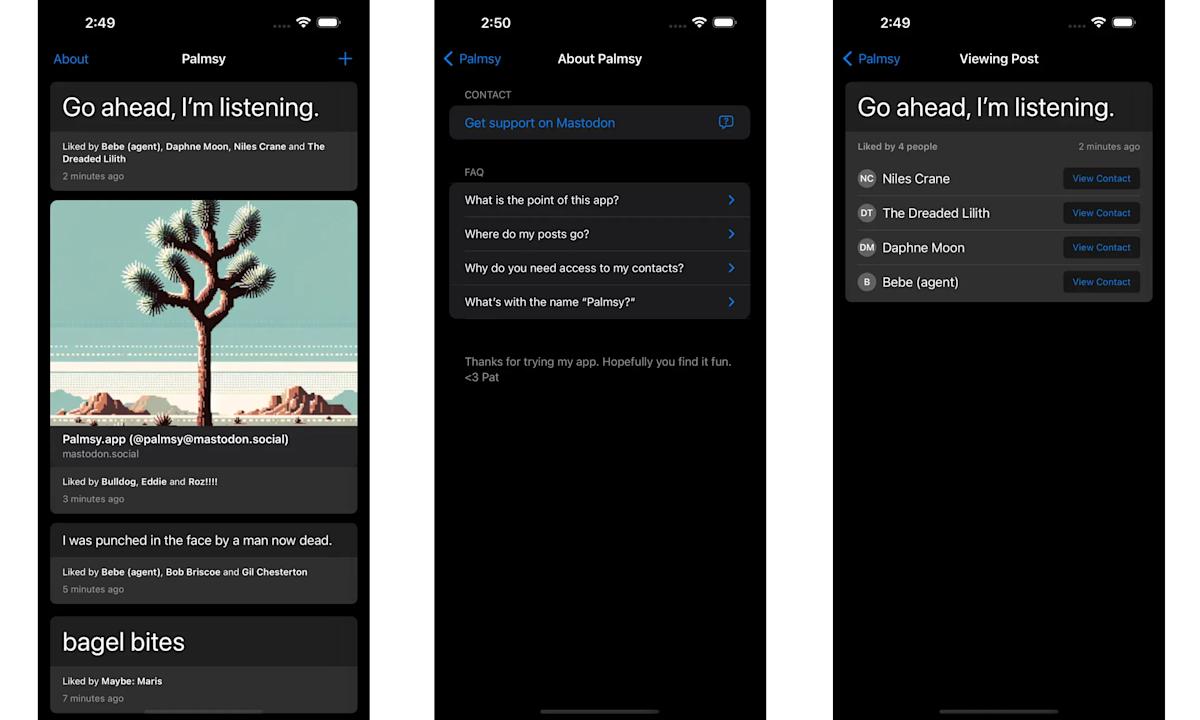Viewport: 1200px width, 720px height.
Task: Select the name 'Bebe (agent)' in likes list
Action: (920, 282)
